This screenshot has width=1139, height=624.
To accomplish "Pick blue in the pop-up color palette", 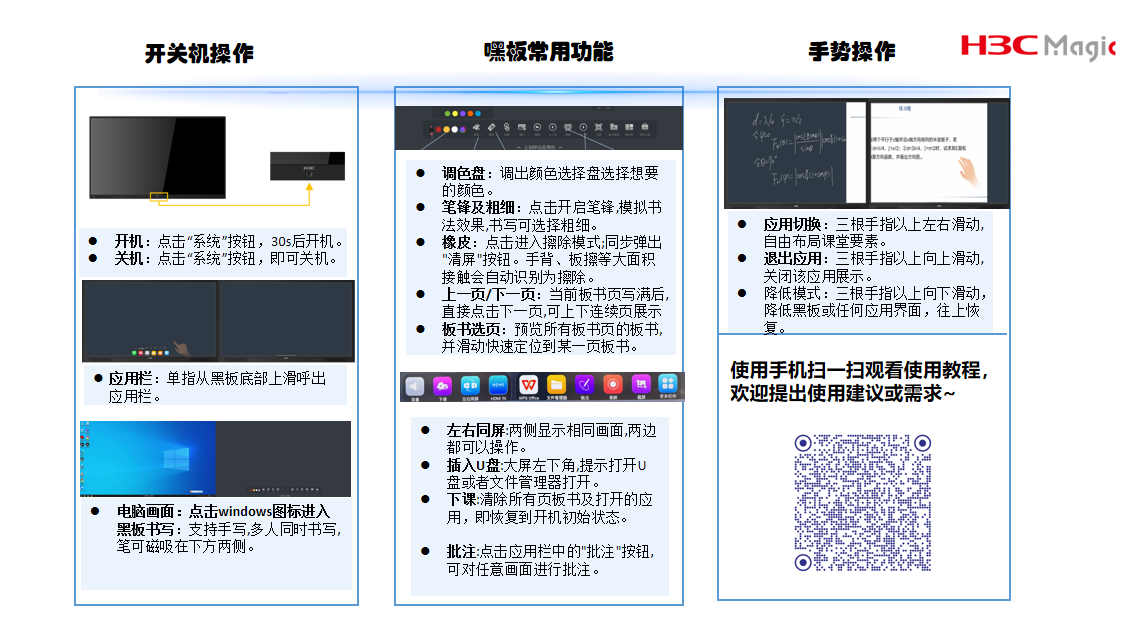I will click(x=478, y=113).
